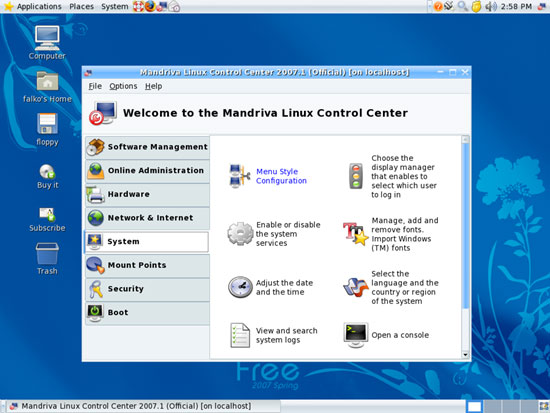Click the Software Management box icon

pyautogui.click(x=96, y=147)
